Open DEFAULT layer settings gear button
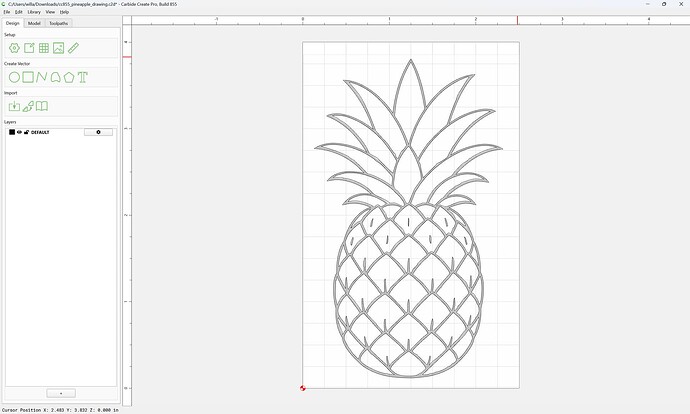 click(x=98, y=132)
